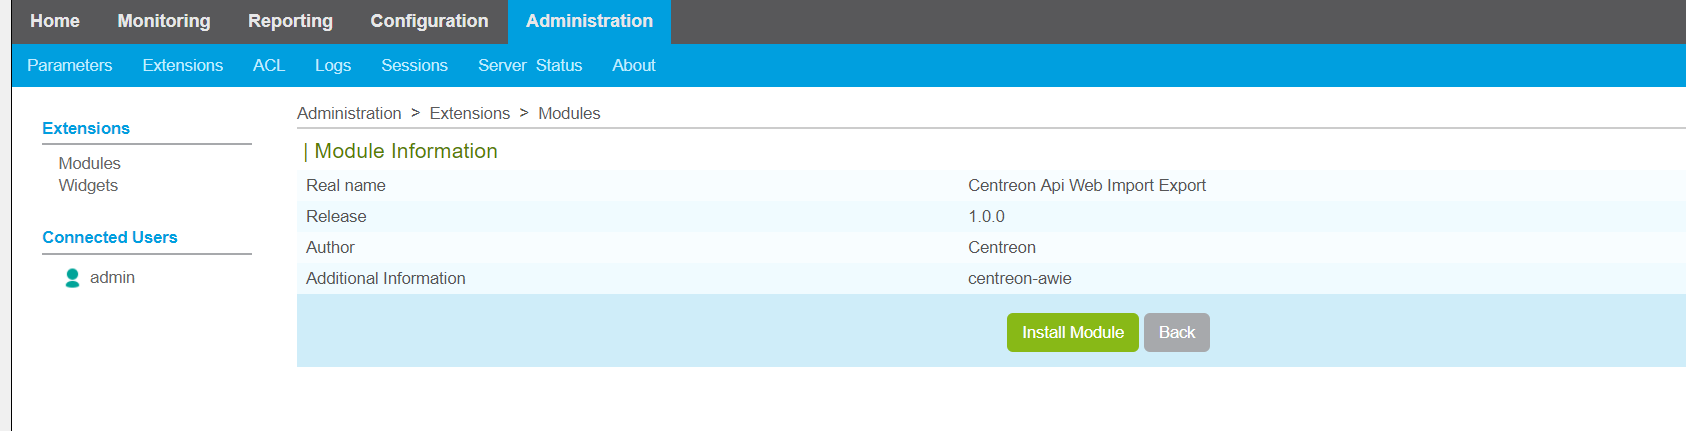Screen dimensions: 1686x431
Task: Click the Back button
Action: (x=1177, y=332)
